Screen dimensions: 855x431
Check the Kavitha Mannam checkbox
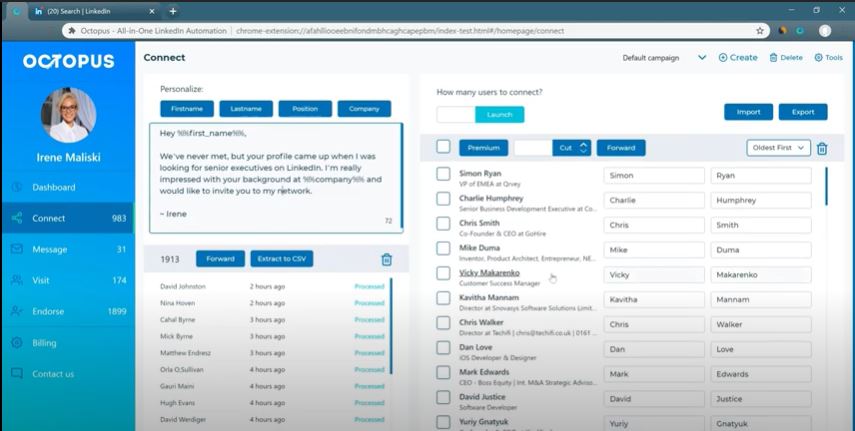click(443, 298)
